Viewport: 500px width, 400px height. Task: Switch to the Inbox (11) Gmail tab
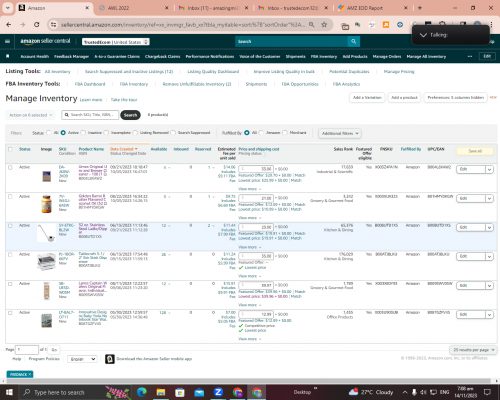pos(214,8)
